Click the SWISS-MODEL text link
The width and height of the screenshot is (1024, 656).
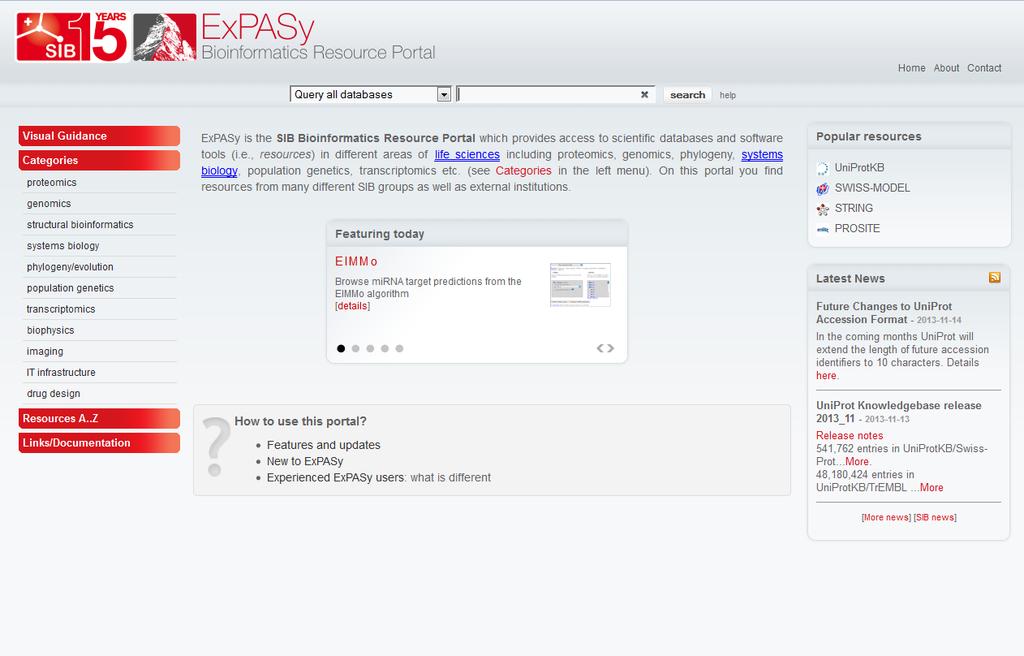872,188
